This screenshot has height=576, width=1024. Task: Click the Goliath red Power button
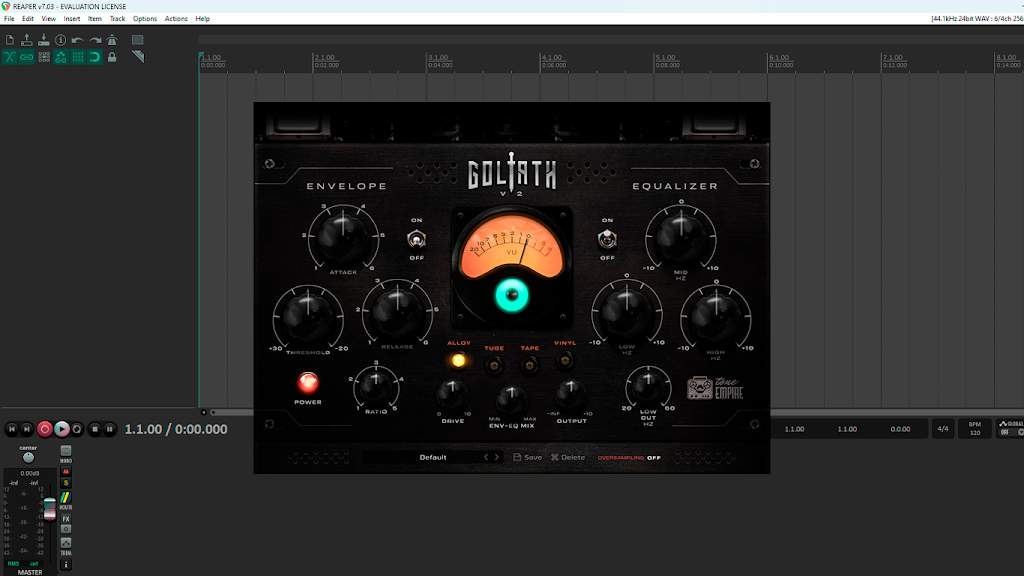coord(308,383)
